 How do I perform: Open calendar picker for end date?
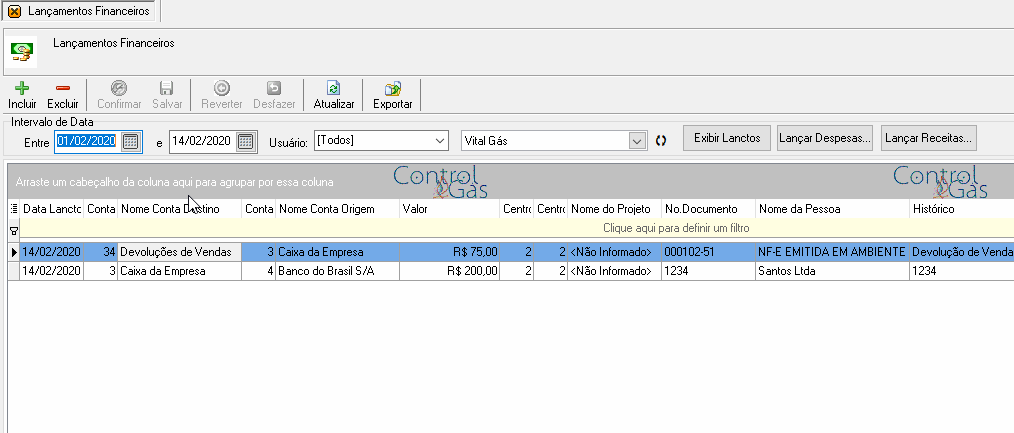pos(246,140)
